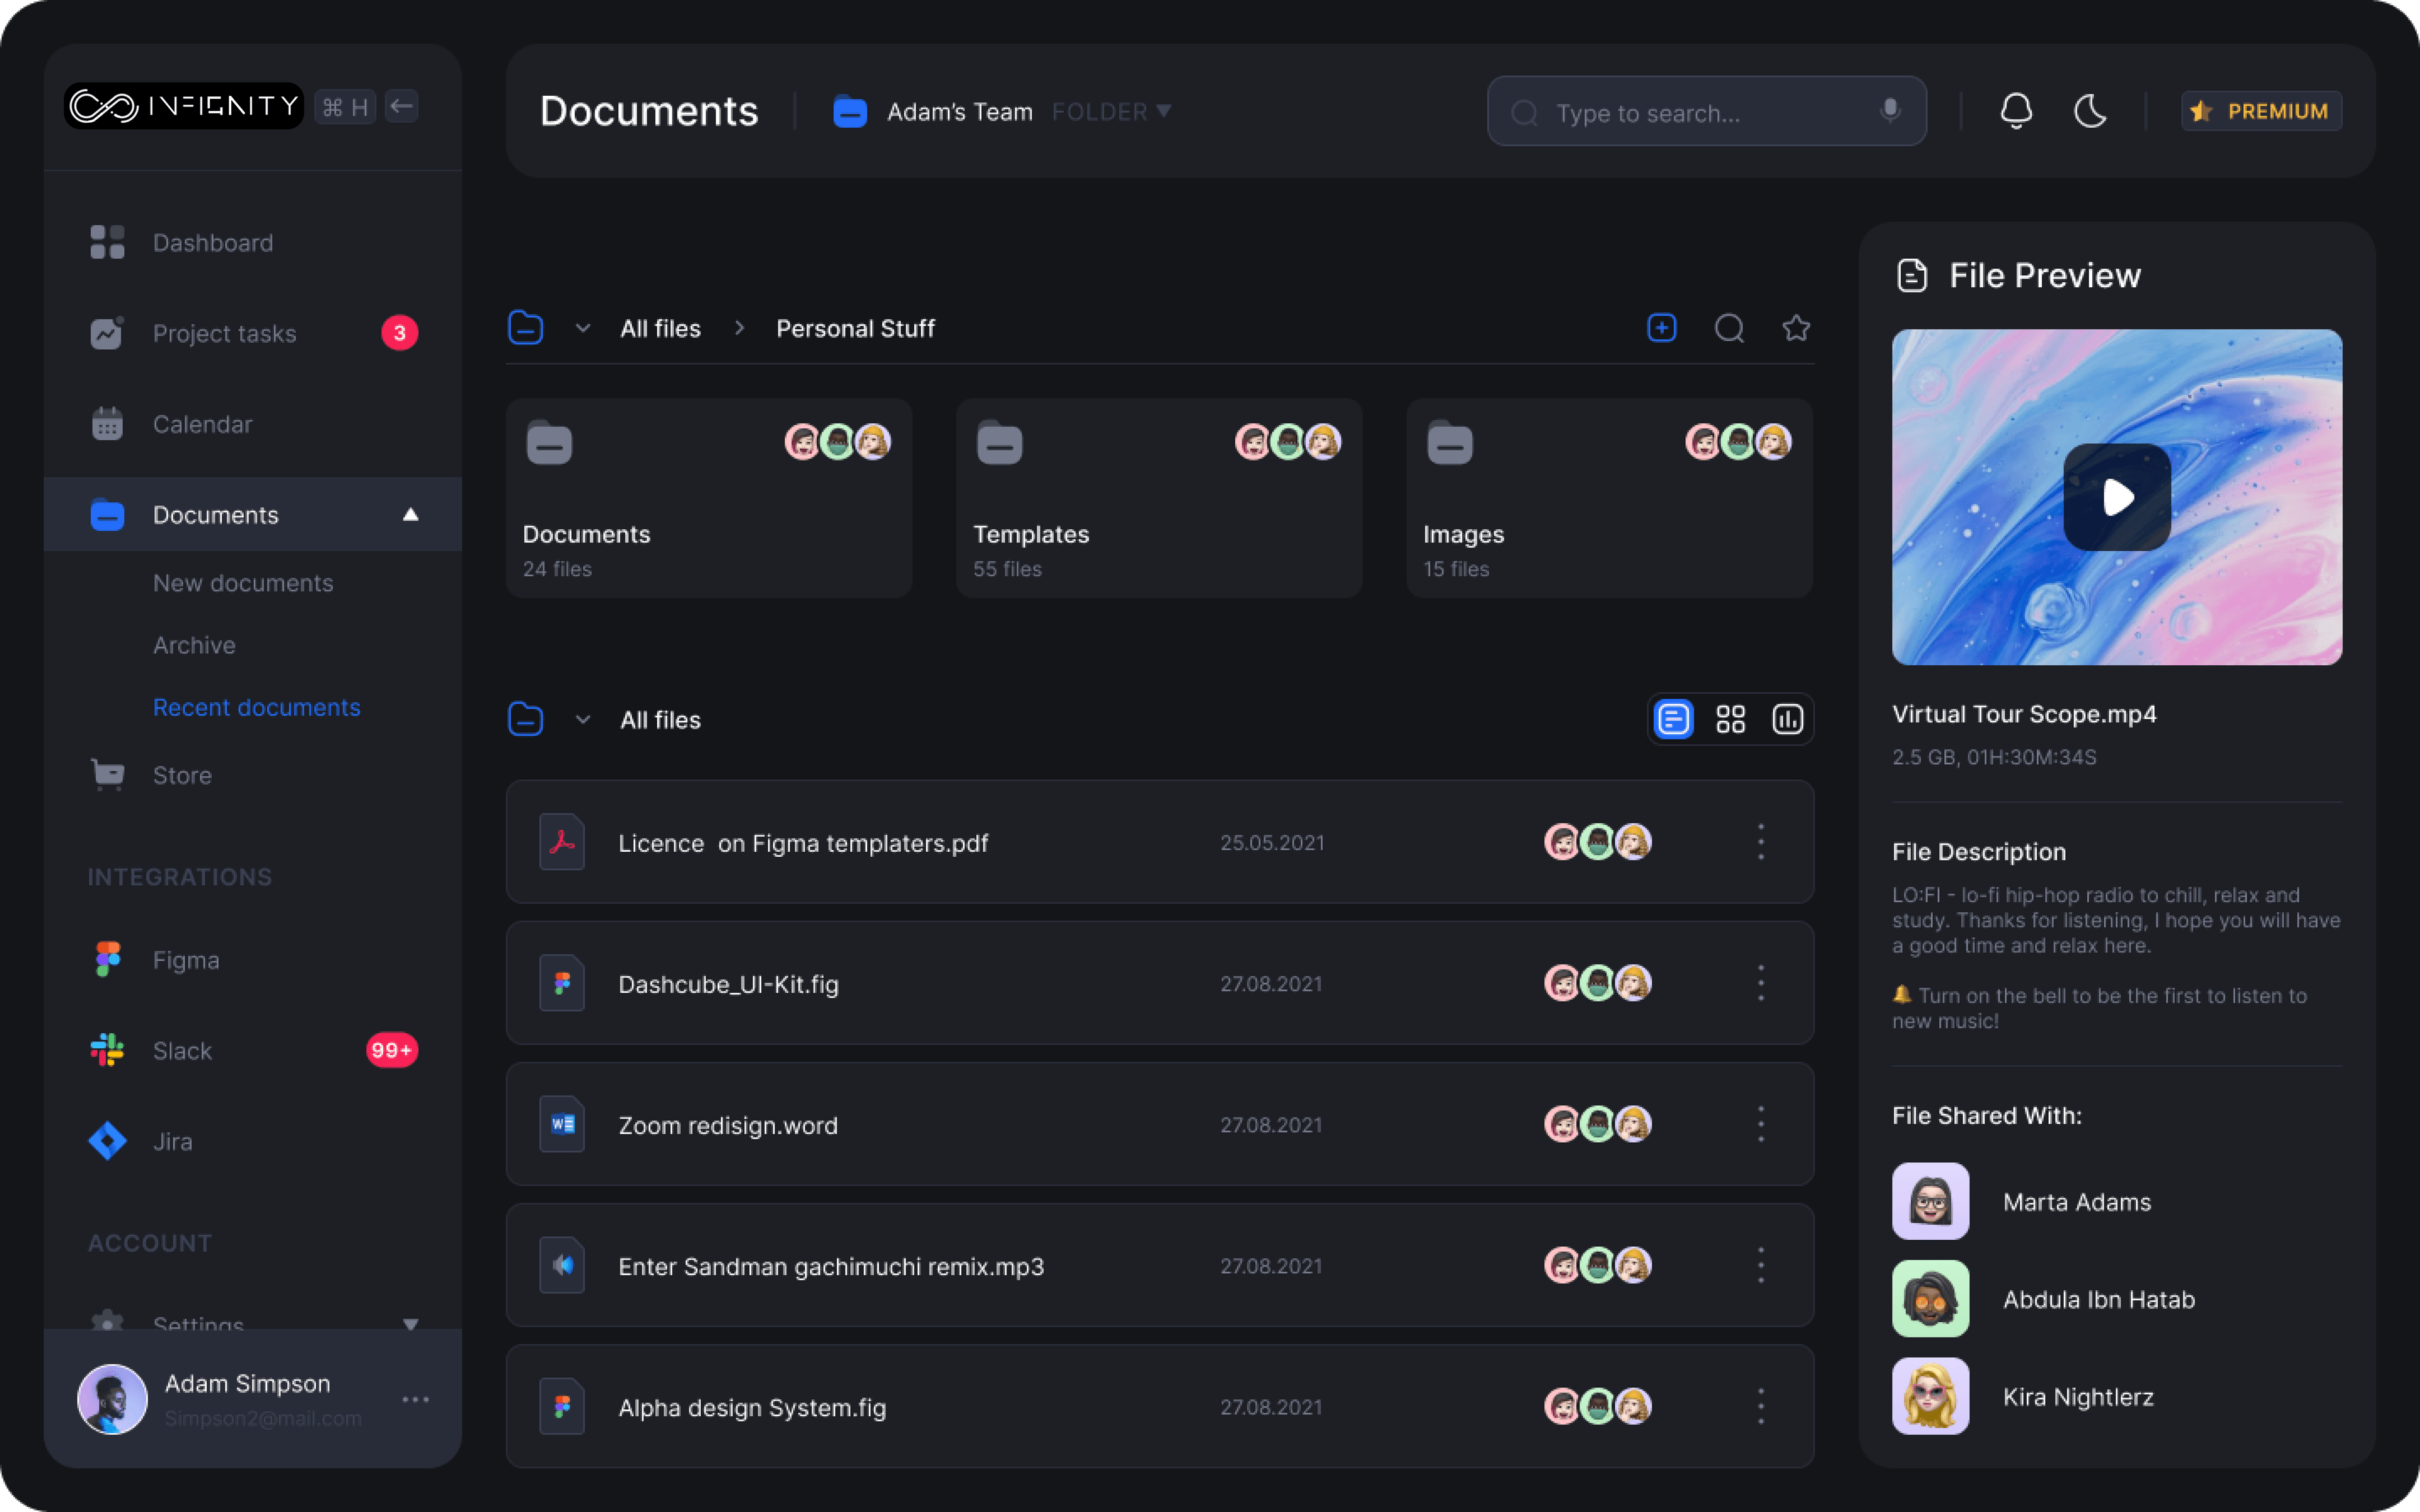Viewport: 2420px width, 1512px height.
Task: Expand the chevron beside the lower All files heading
Action: pos(583,720)
